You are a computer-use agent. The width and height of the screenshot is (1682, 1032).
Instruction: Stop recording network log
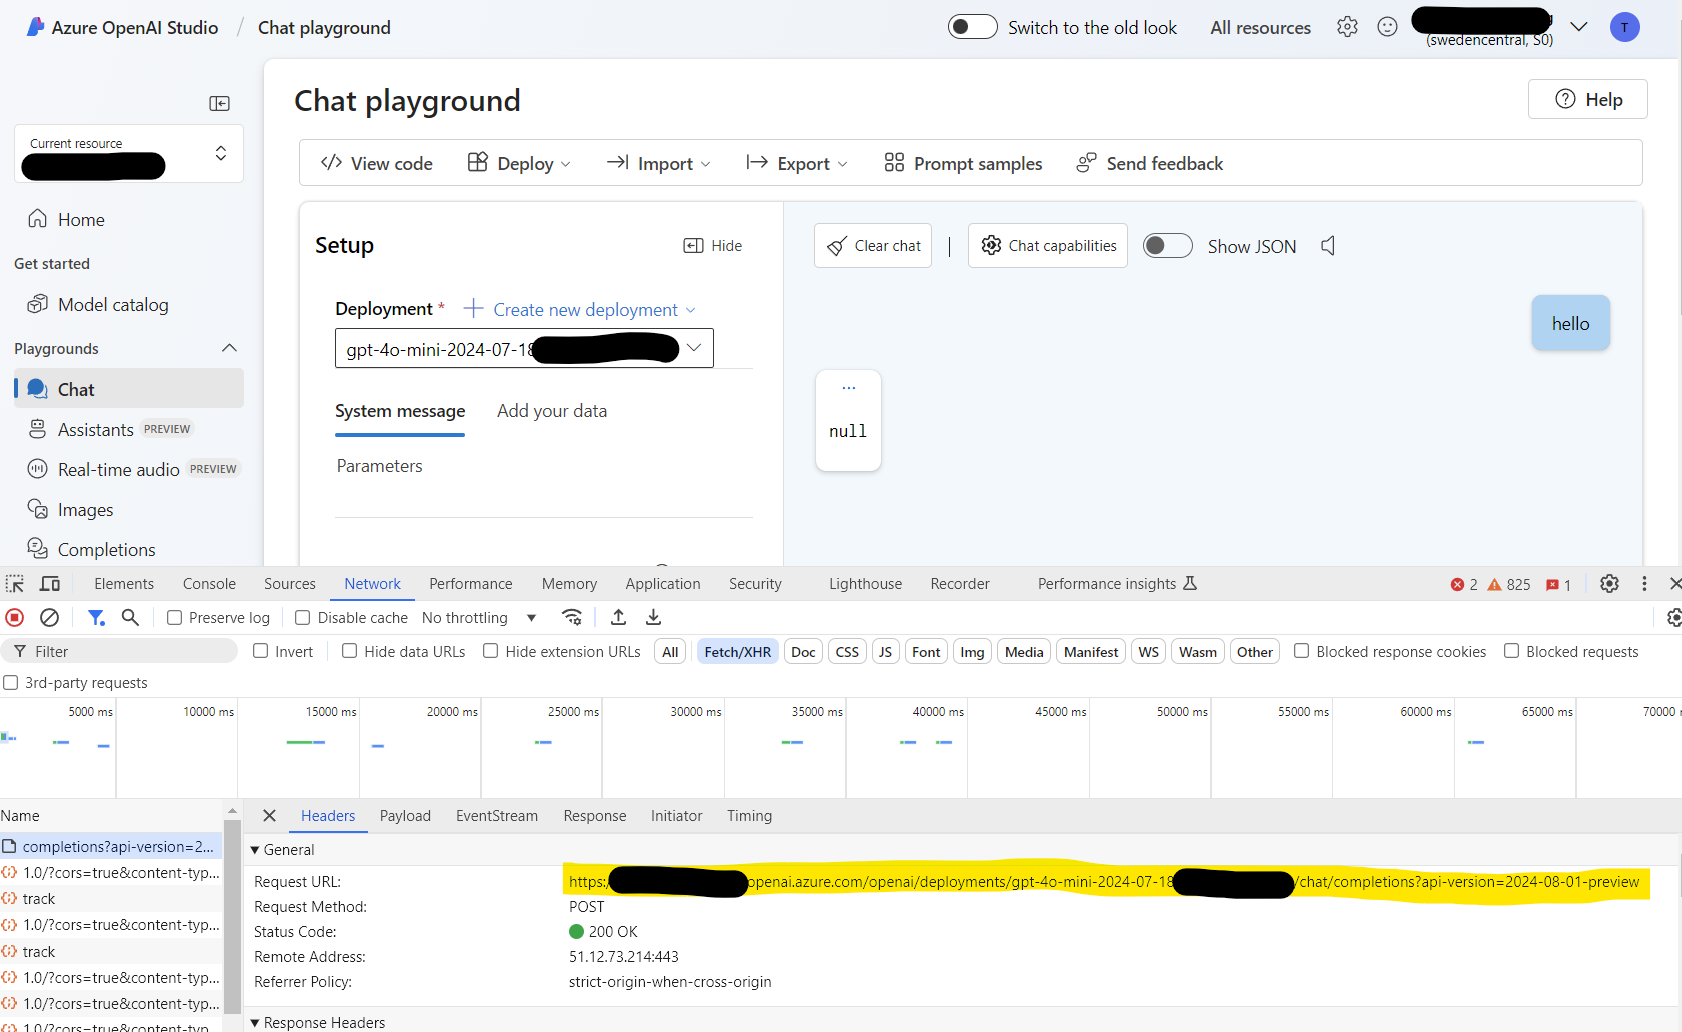pyautogui.click(x=15, y=618)
